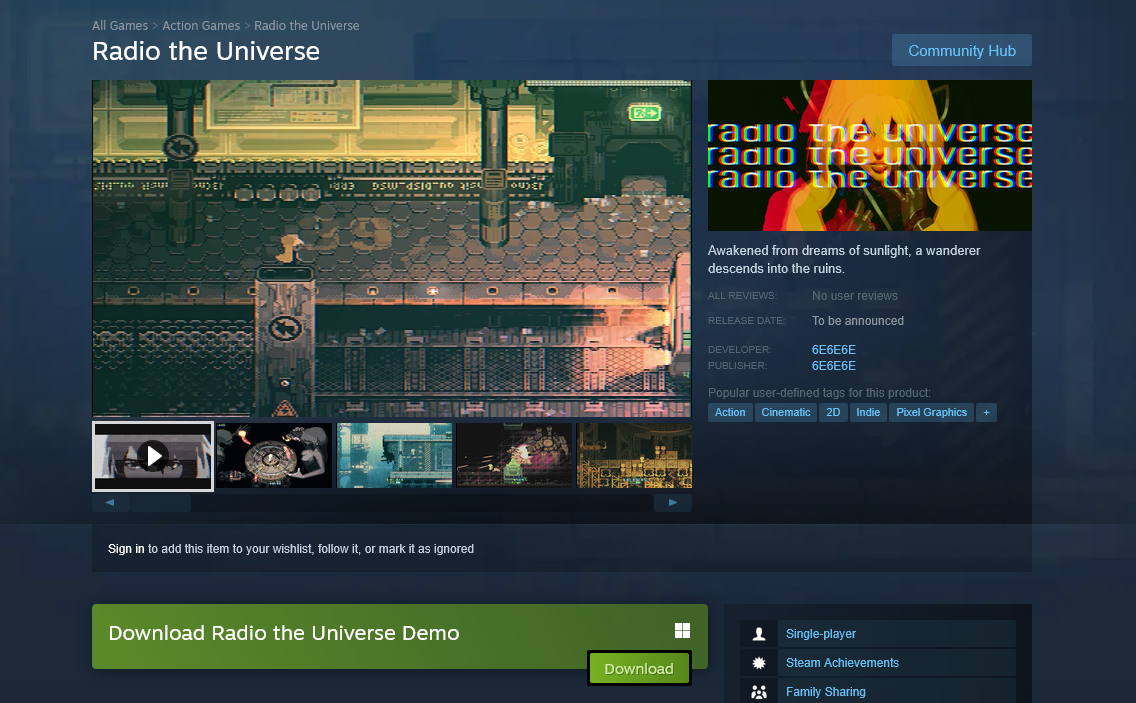Click the game capsule header image
This screenshot has height=703, width=1136.
[869, 156]
